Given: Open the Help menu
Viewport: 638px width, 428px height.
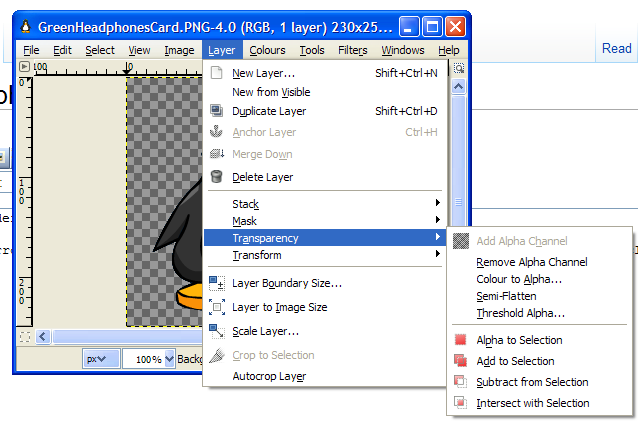Looking at the screenshot, I should (x=449, y=50).
